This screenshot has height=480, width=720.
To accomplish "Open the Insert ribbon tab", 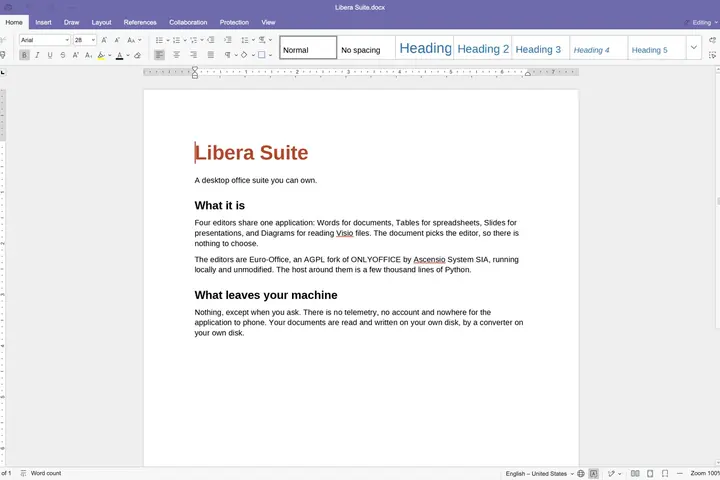I will pyautogui.click(x=44, y=22).
